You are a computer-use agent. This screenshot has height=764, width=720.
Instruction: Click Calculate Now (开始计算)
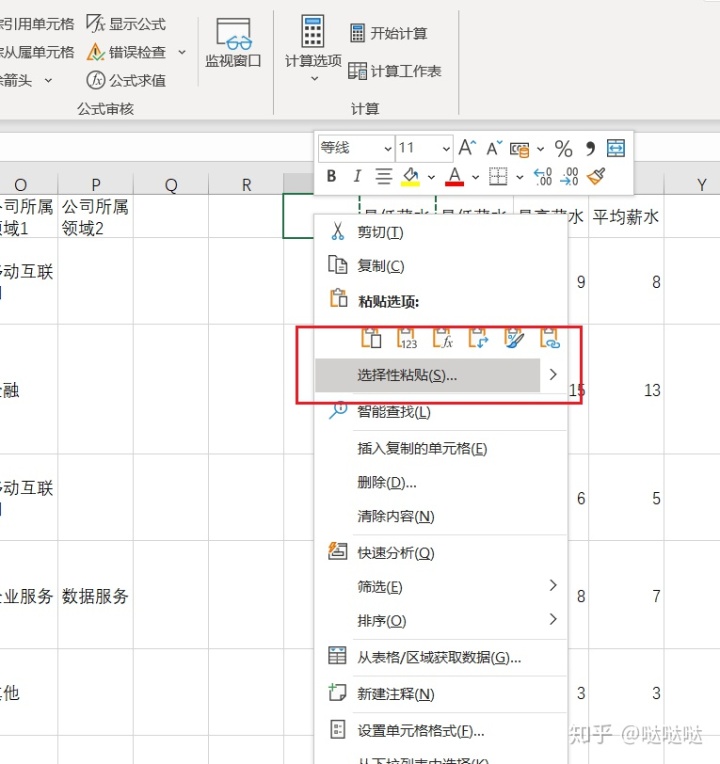coord(389,33)
